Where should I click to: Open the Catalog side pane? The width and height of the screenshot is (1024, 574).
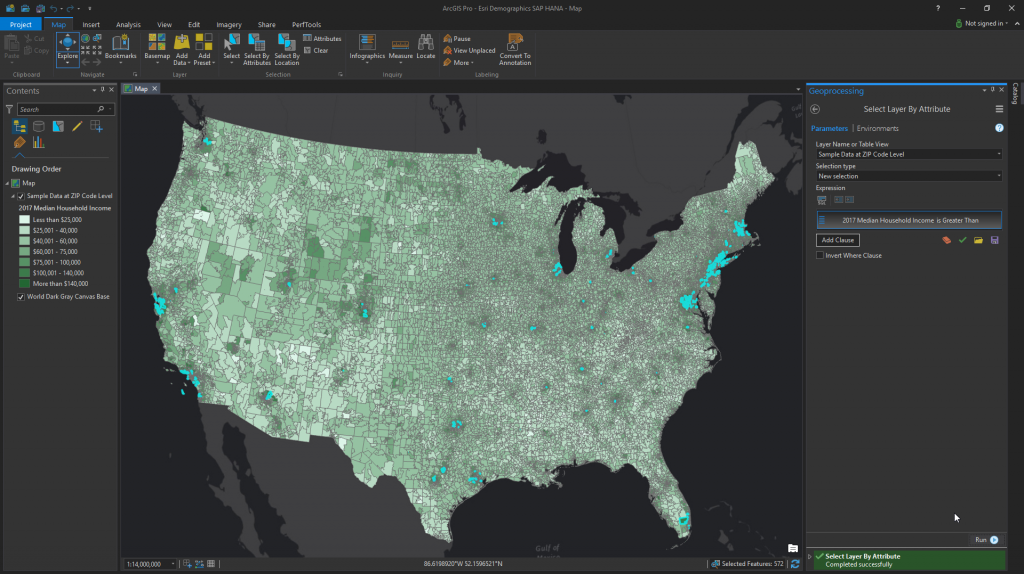[1015, 93]
